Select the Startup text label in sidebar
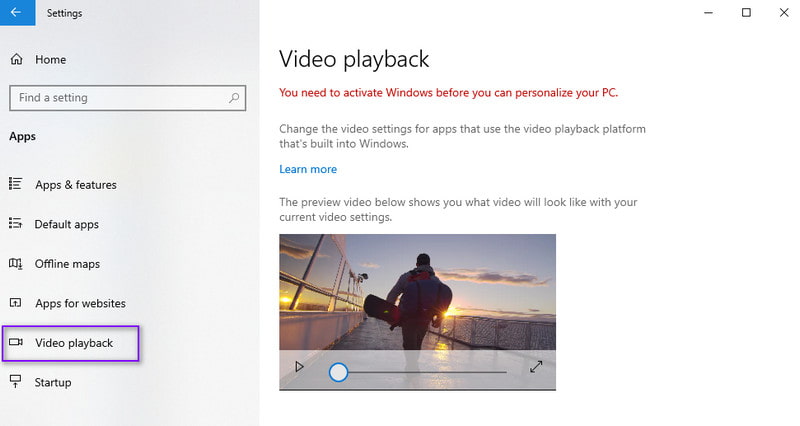 53,382
